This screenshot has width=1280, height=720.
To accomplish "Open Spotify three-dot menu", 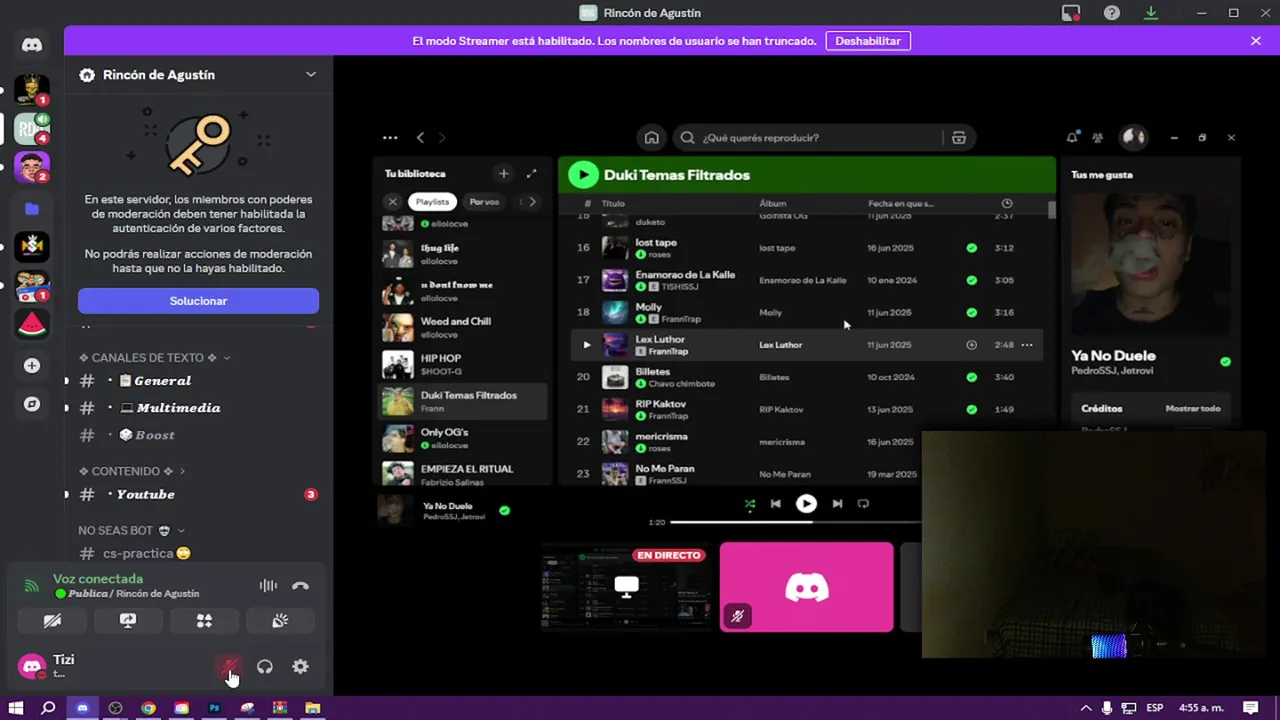I will tap(390, 138).
